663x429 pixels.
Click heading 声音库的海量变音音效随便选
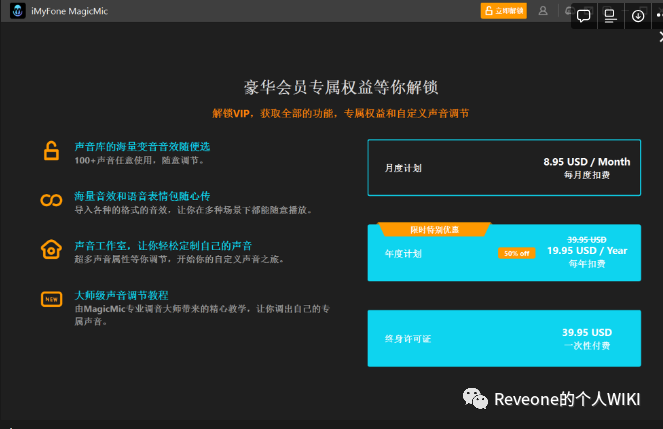142,147
